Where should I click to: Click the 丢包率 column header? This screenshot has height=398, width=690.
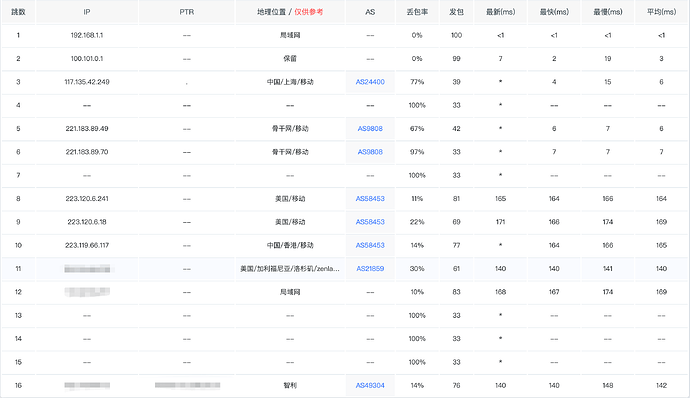pos(417,12)
